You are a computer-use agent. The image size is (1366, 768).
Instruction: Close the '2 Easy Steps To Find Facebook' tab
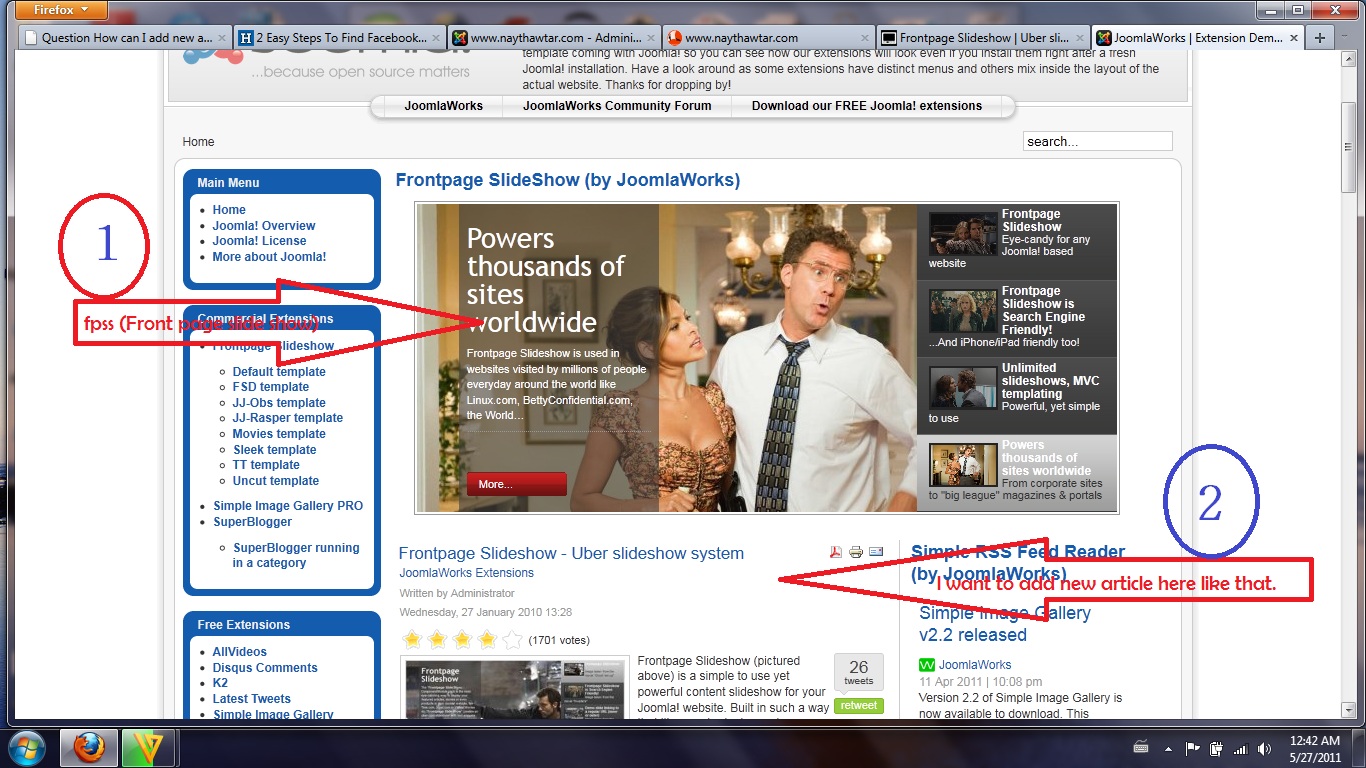pyautogui.click(x=434, y=38)
